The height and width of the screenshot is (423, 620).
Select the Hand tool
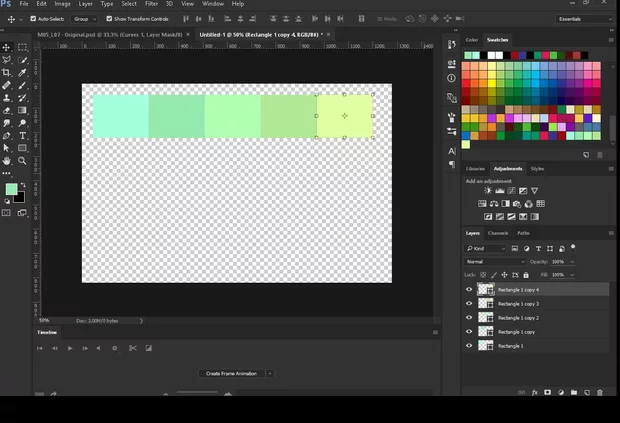pos(7,160)
